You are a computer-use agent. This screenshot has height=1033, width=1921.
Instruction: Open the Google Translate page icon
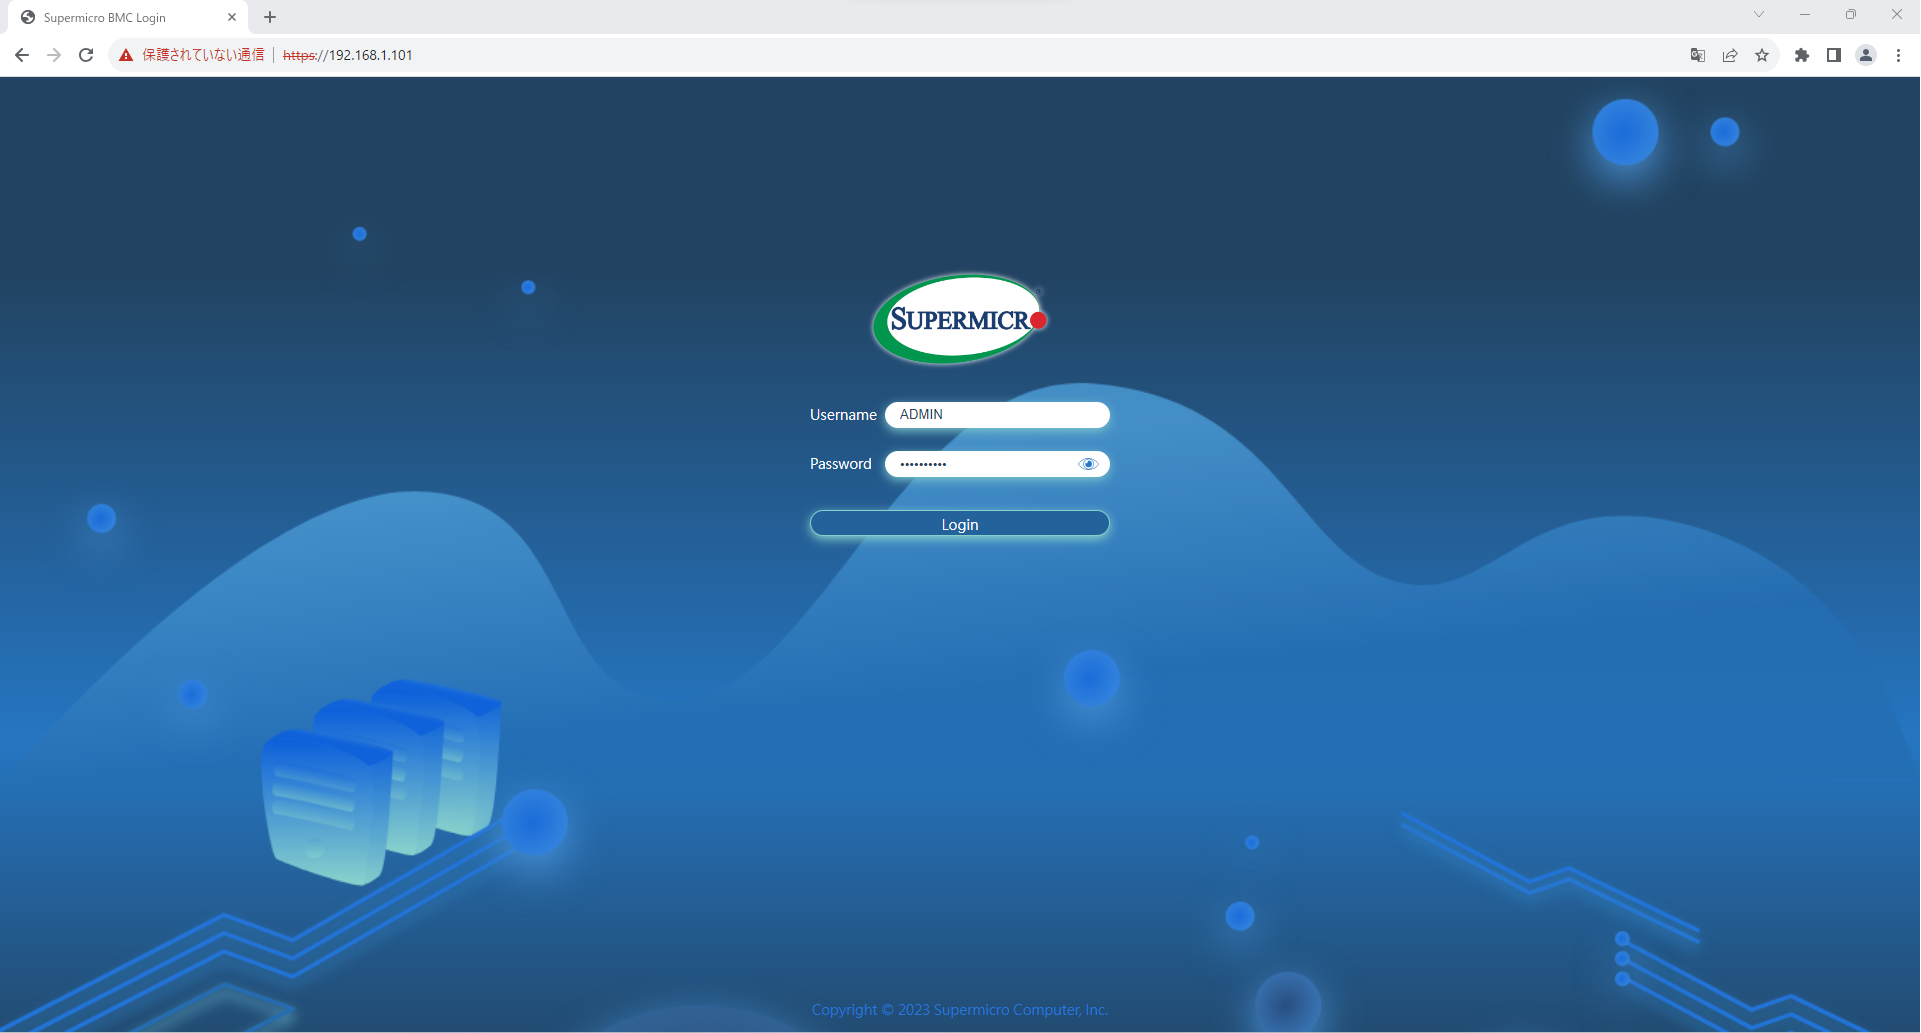1698,55
